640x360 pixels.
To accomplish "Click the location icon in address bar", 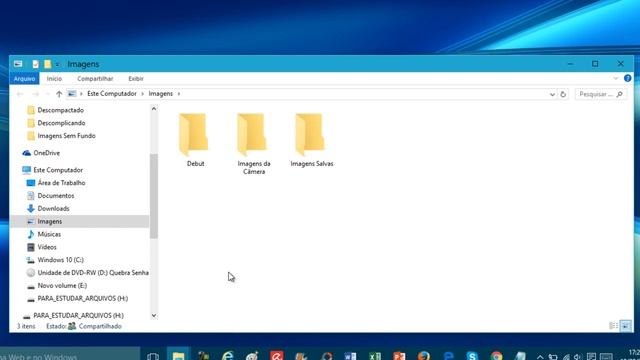I will point(72,94).
